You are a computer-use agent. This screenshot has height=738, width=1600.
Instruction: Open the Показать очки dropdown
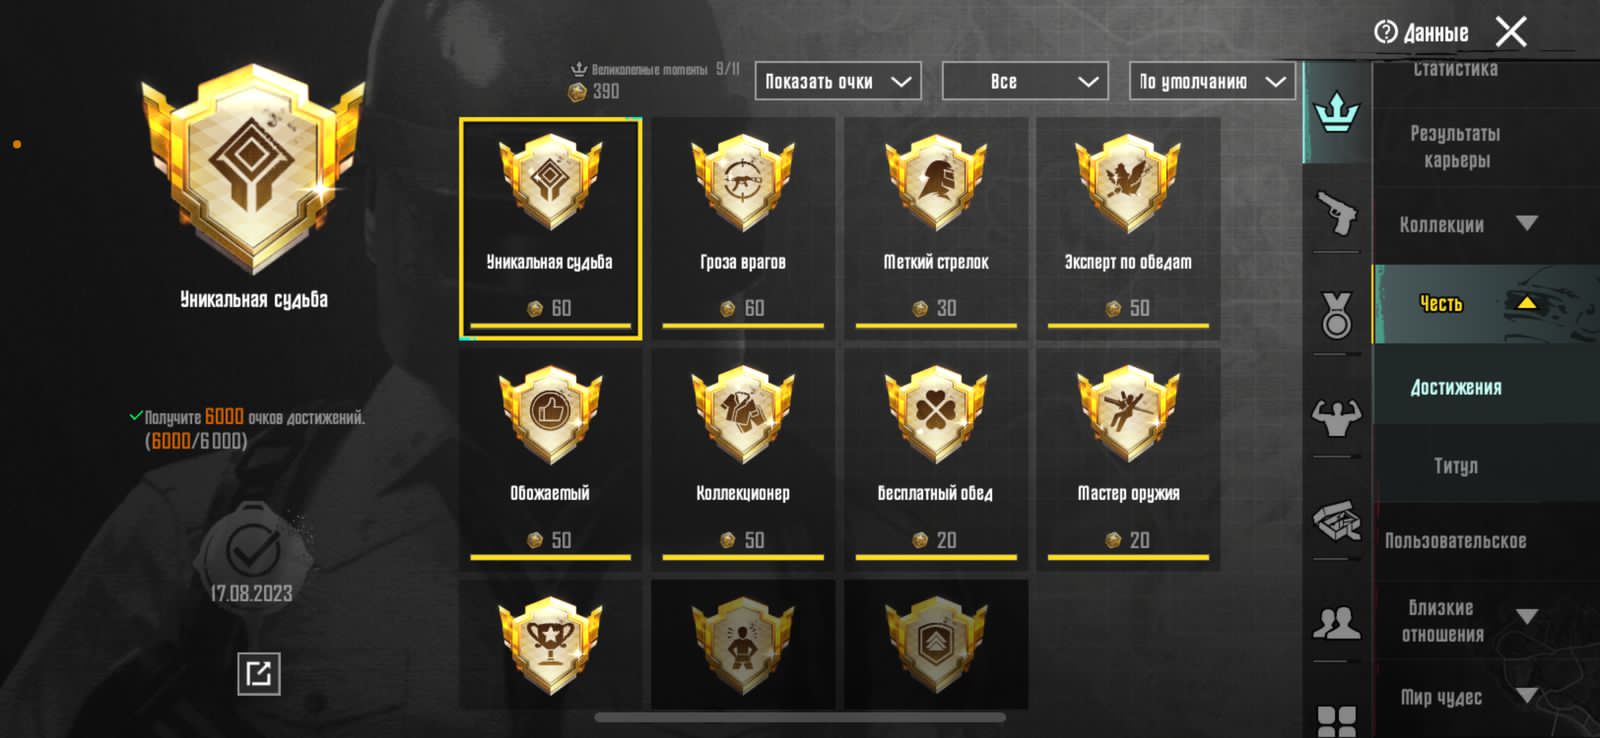pyautogui.click(x=838, y=81)
